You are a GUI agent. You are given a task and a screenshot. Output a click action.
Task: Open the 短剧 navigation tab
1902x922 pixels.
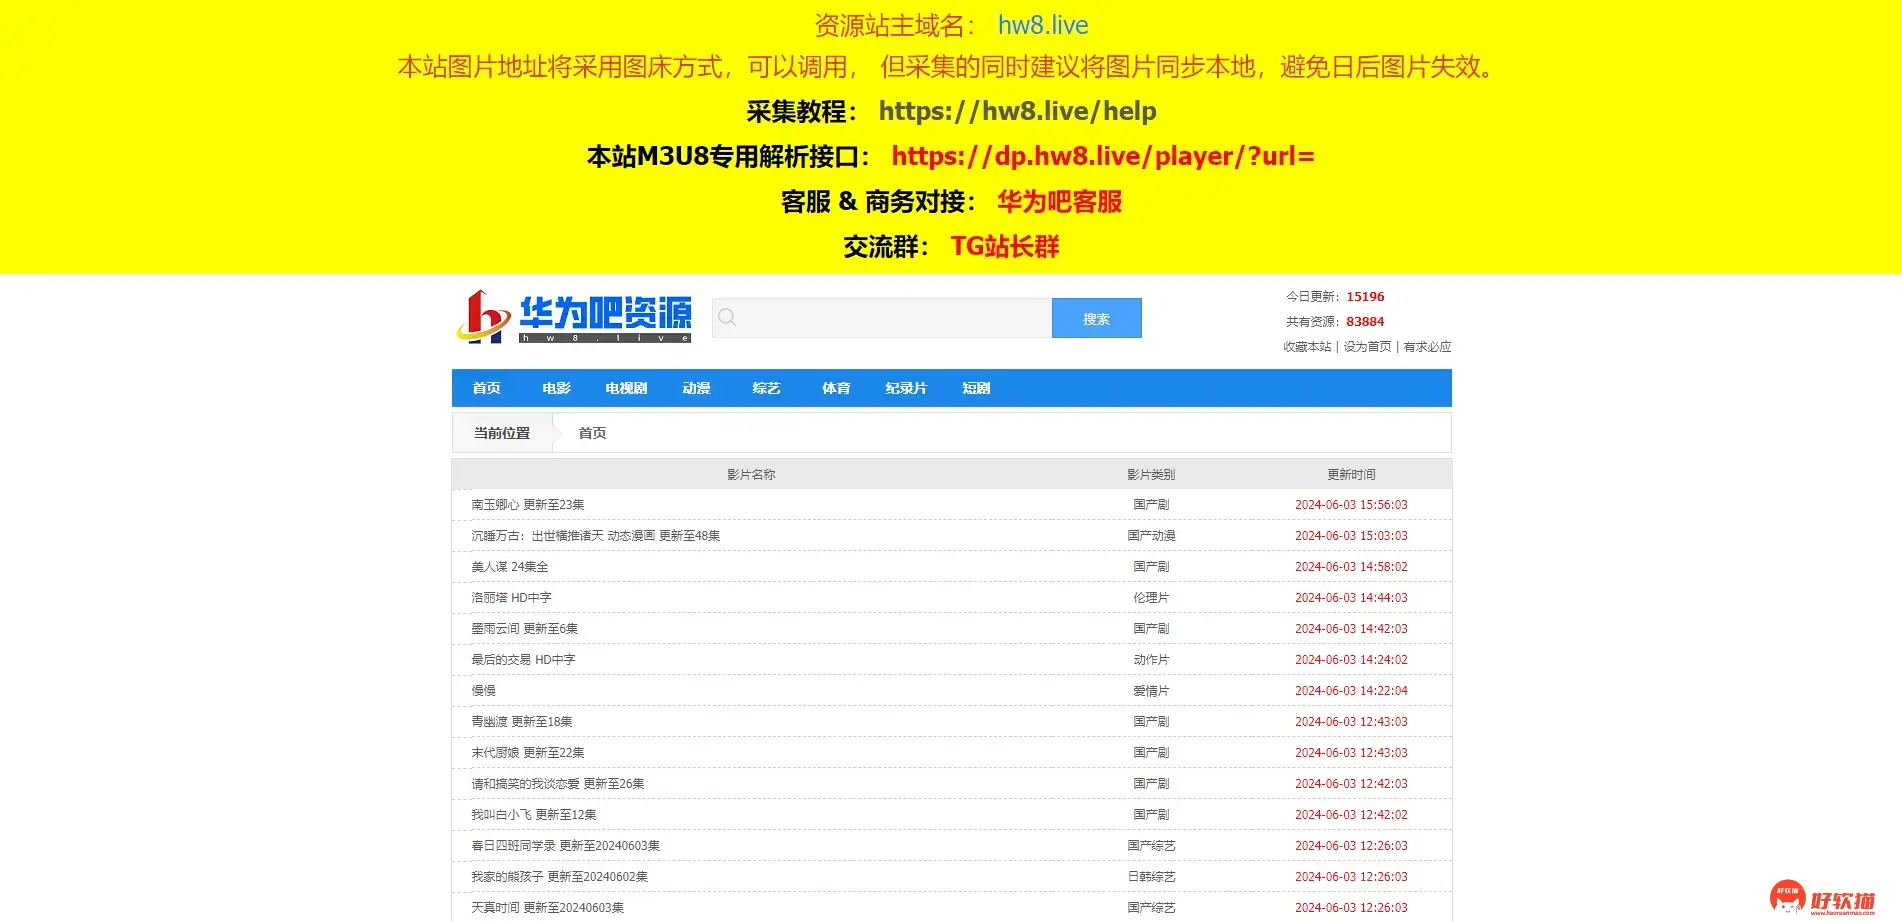click(x=976, y=388)
